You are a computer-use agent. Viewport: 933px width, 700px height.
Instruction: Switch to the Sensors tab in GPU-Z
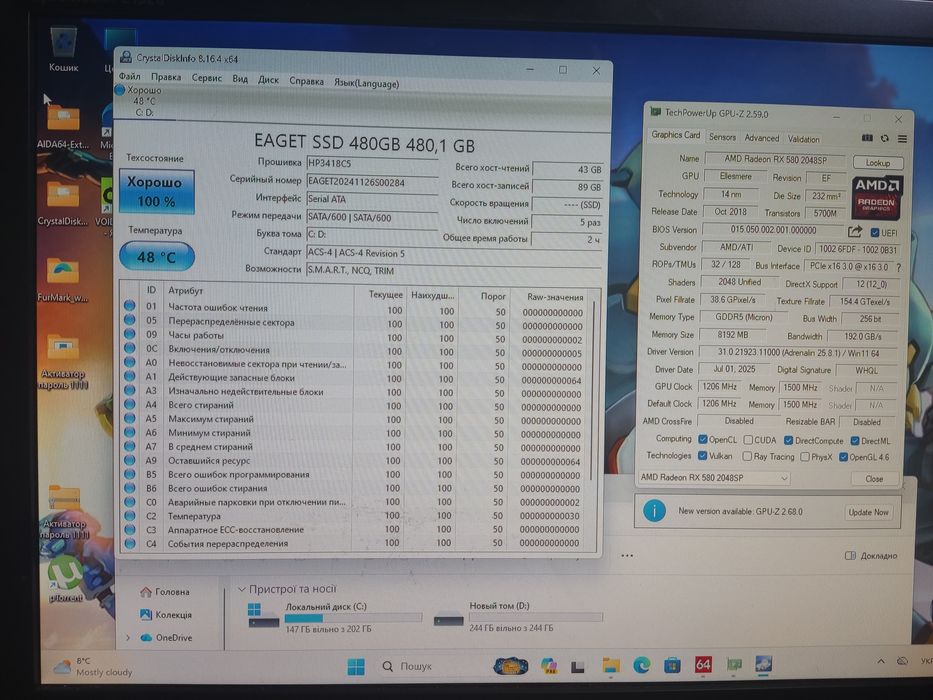[722, 137]
